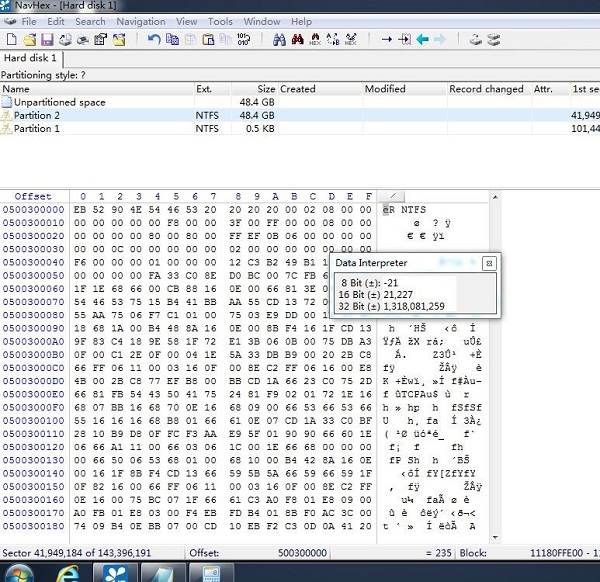Click the disk stack icon at toolbar end
The height and width of the screenshot is (582, 600).
(x=494, y=39)
